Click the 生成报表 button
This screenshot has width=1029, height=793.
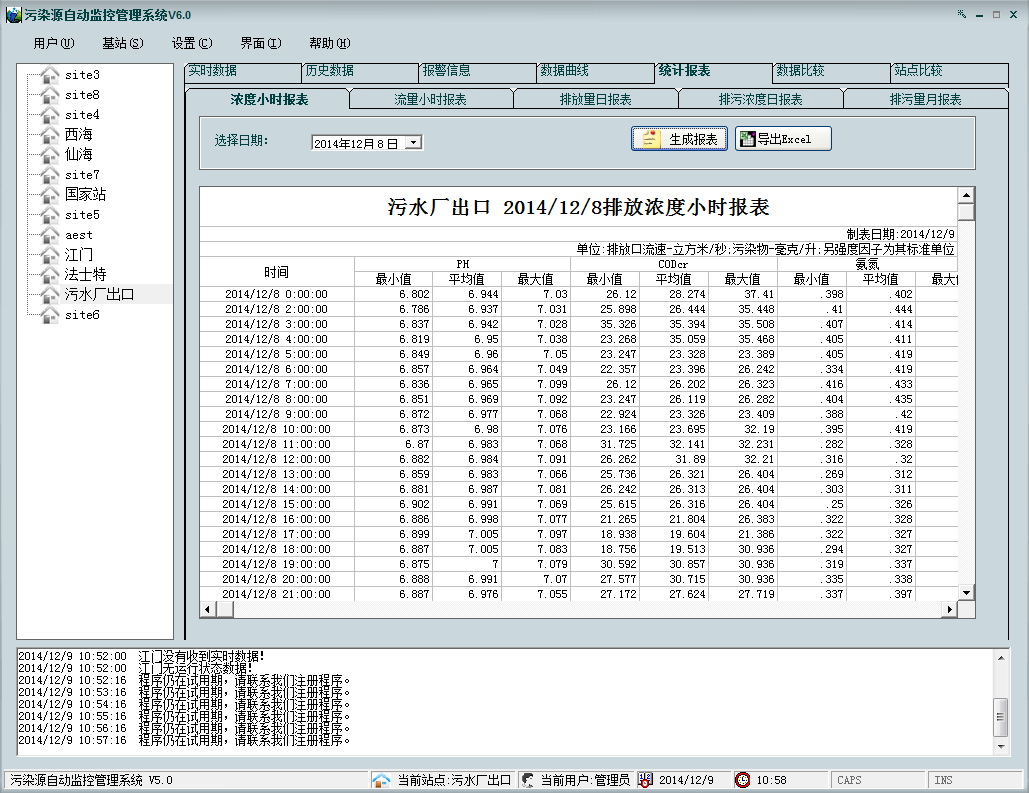[x=680, y=139]
